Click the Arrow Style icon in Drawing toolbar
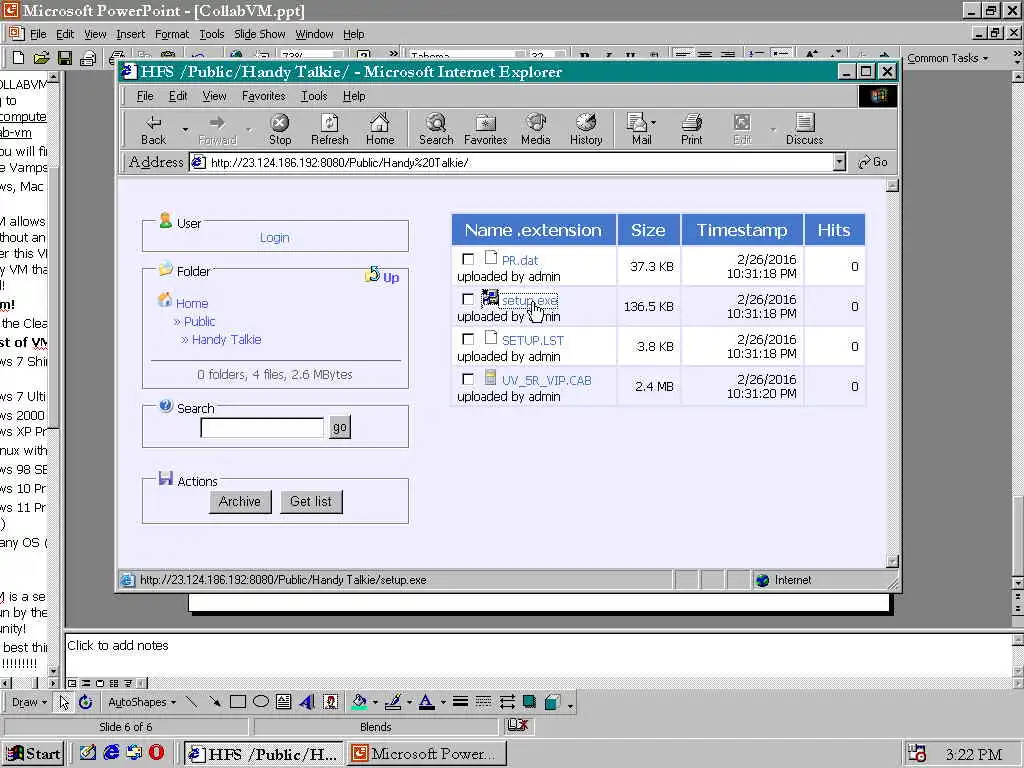 pos(507,702)
